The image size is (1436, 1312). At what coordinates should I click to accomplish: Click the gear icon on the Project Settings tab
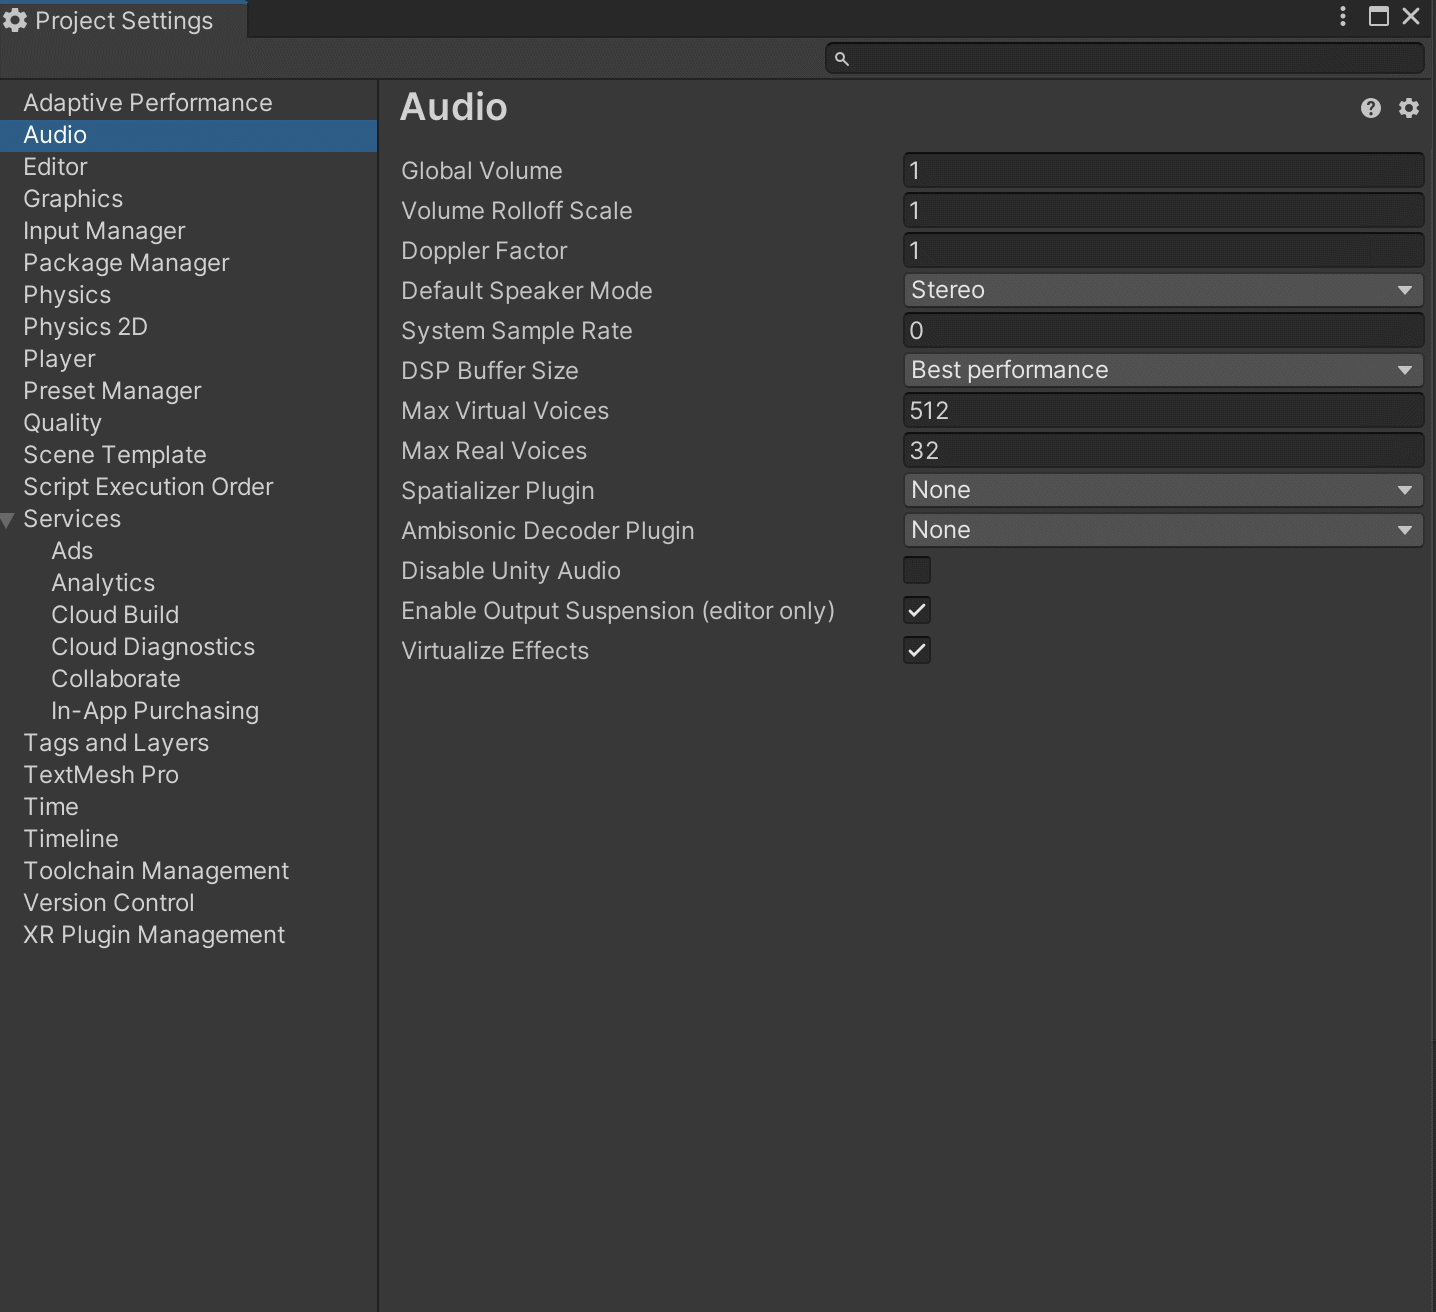click(15, 19)
